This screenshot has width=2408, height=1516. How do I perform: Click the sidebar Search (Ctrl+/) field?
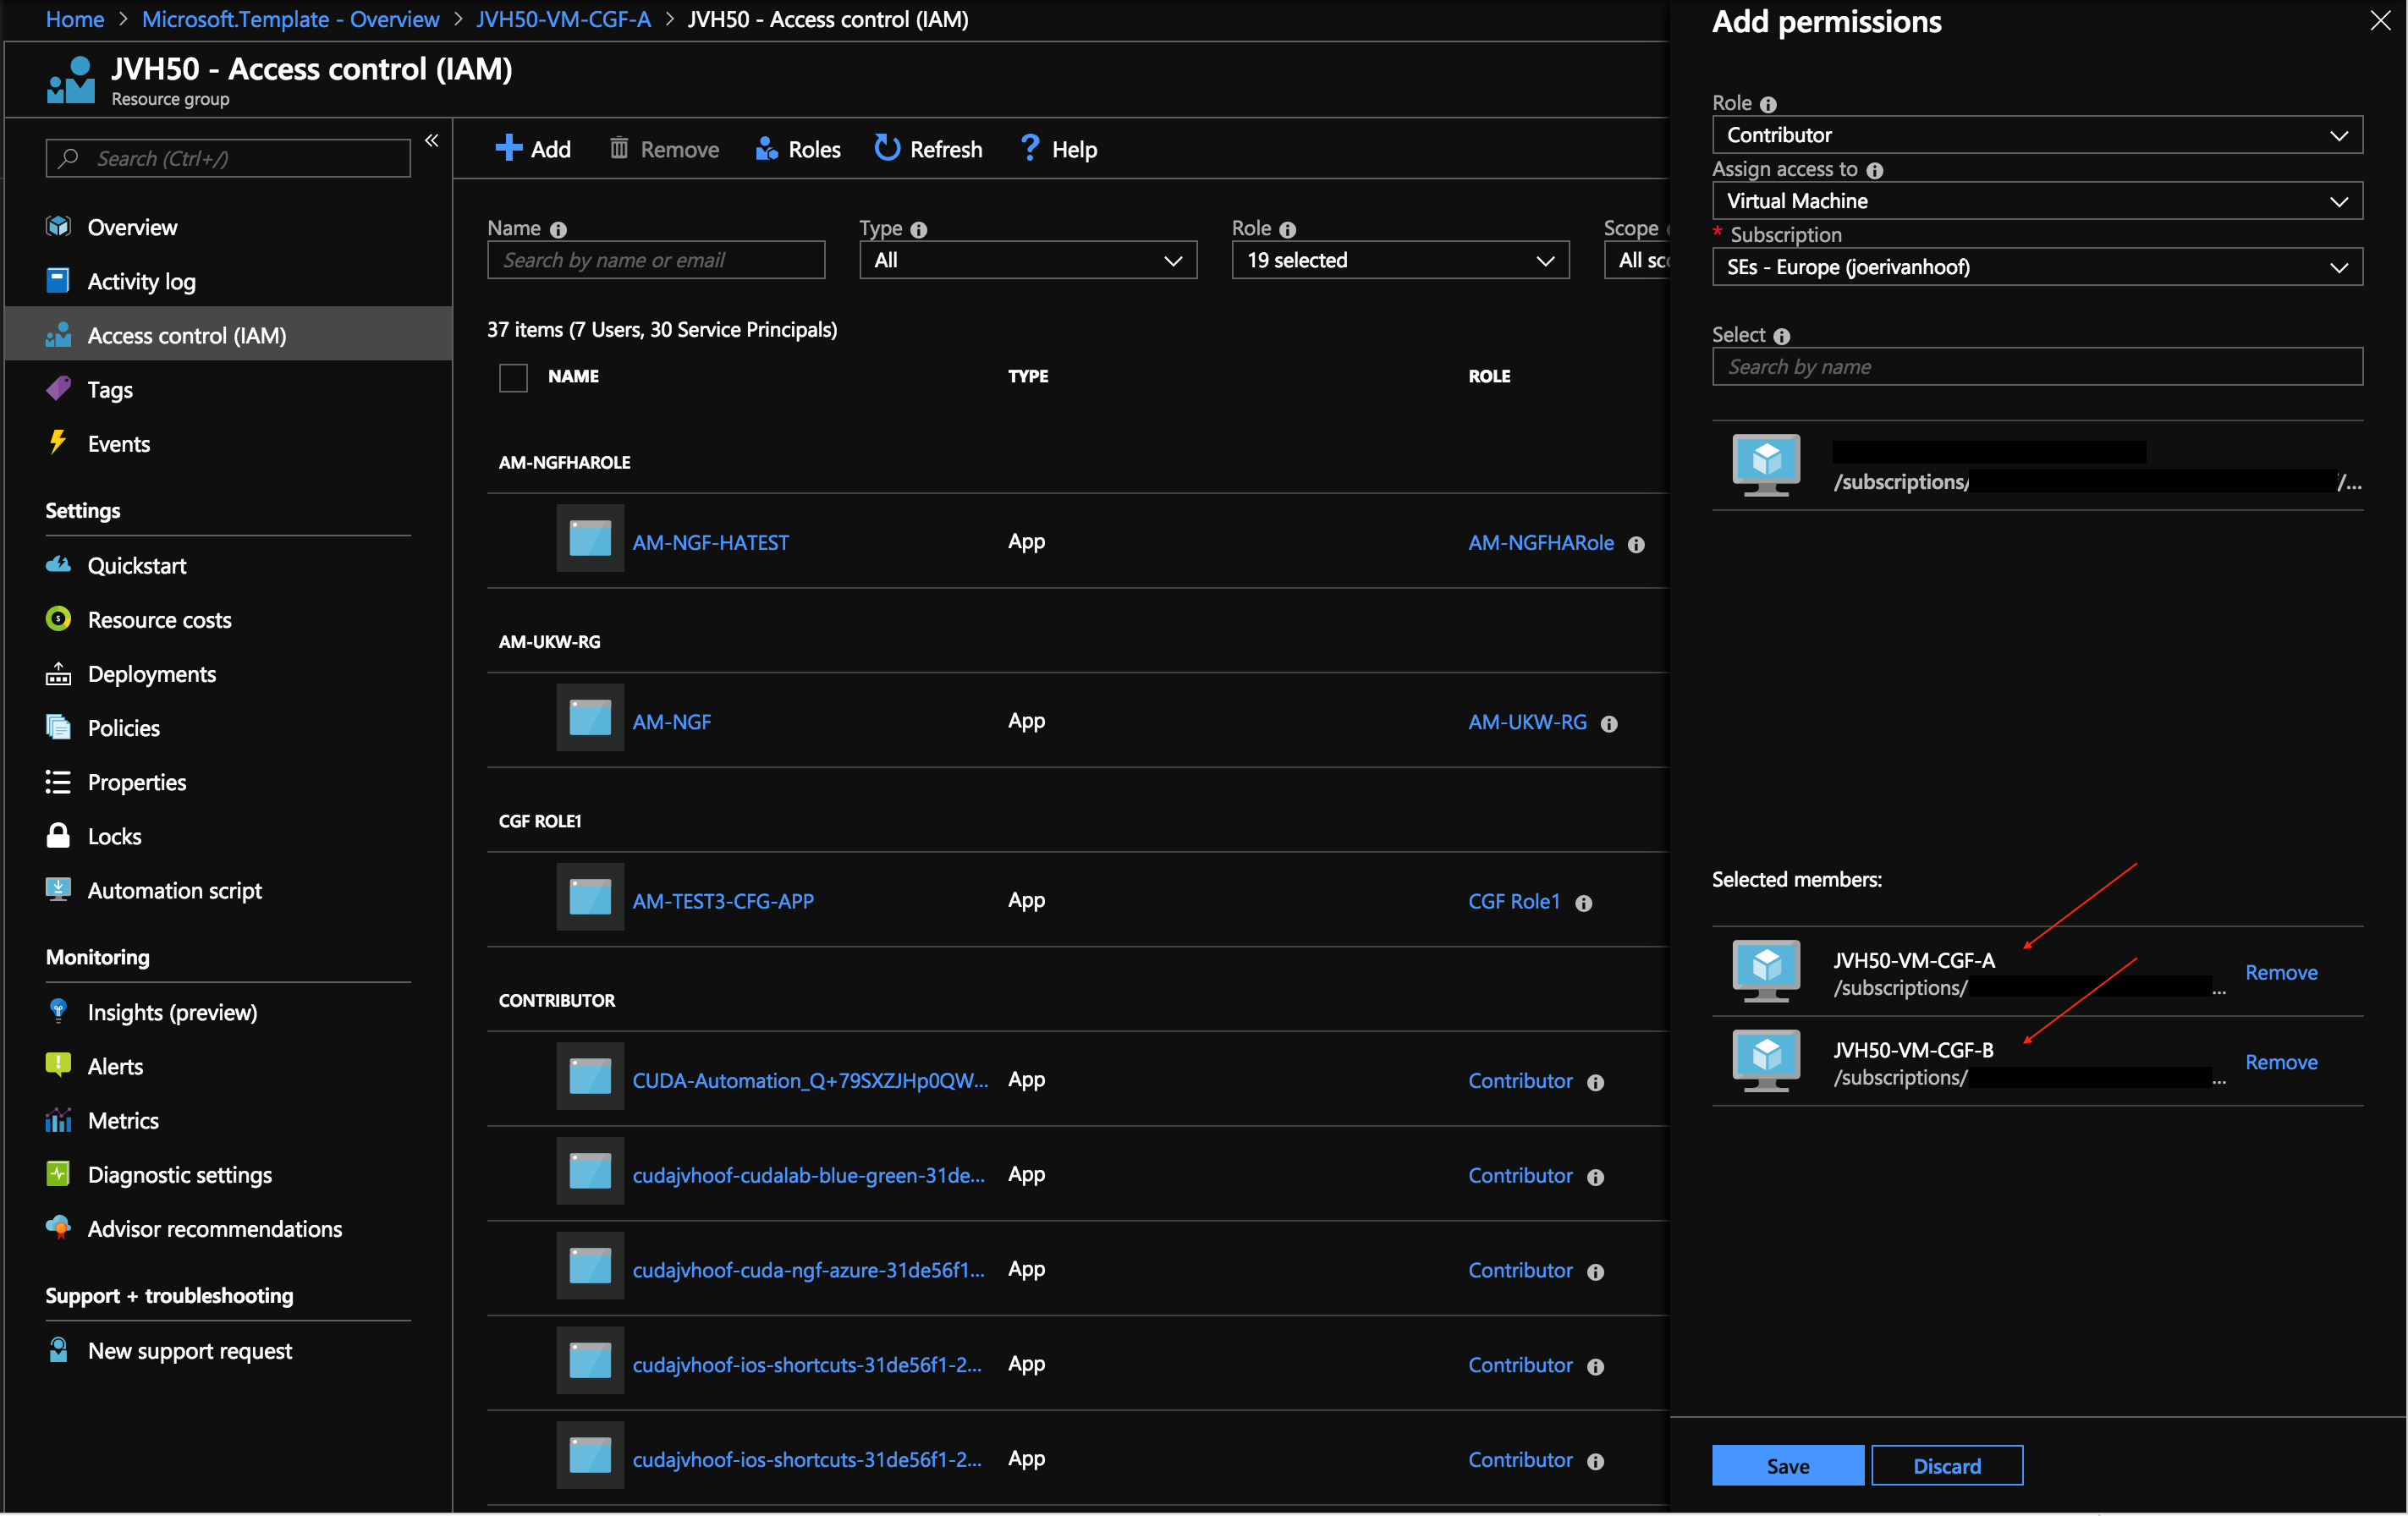(228, 158)
